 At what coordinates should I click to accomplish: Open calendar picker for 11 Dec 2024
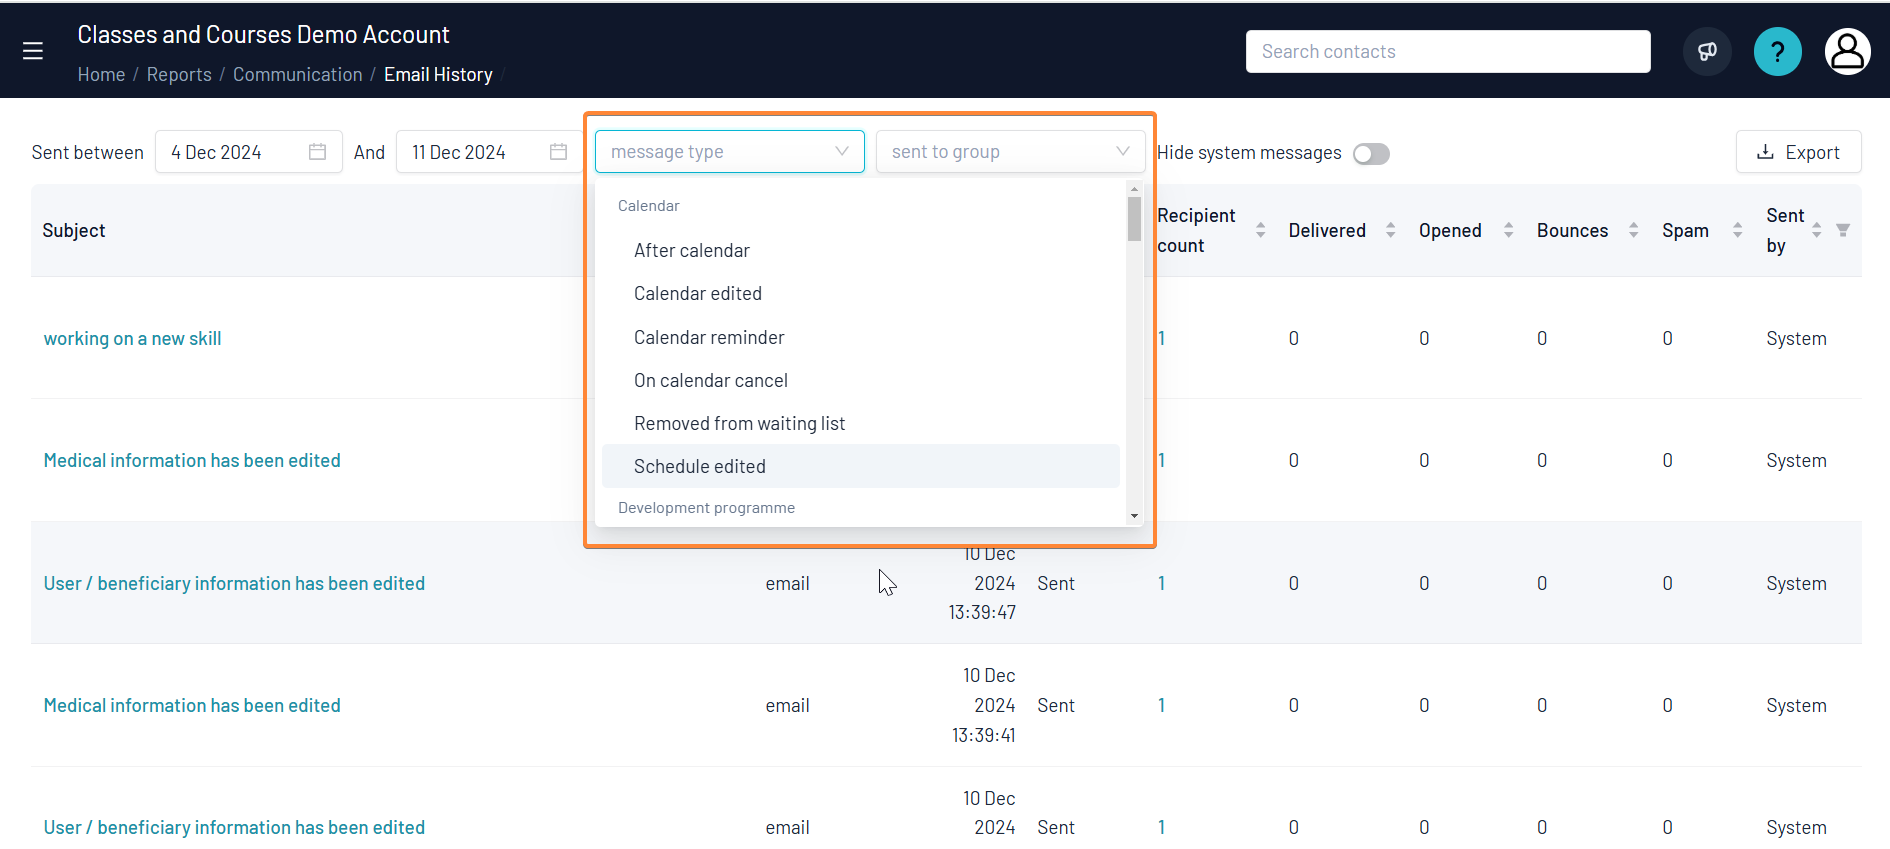click(558, 152)
